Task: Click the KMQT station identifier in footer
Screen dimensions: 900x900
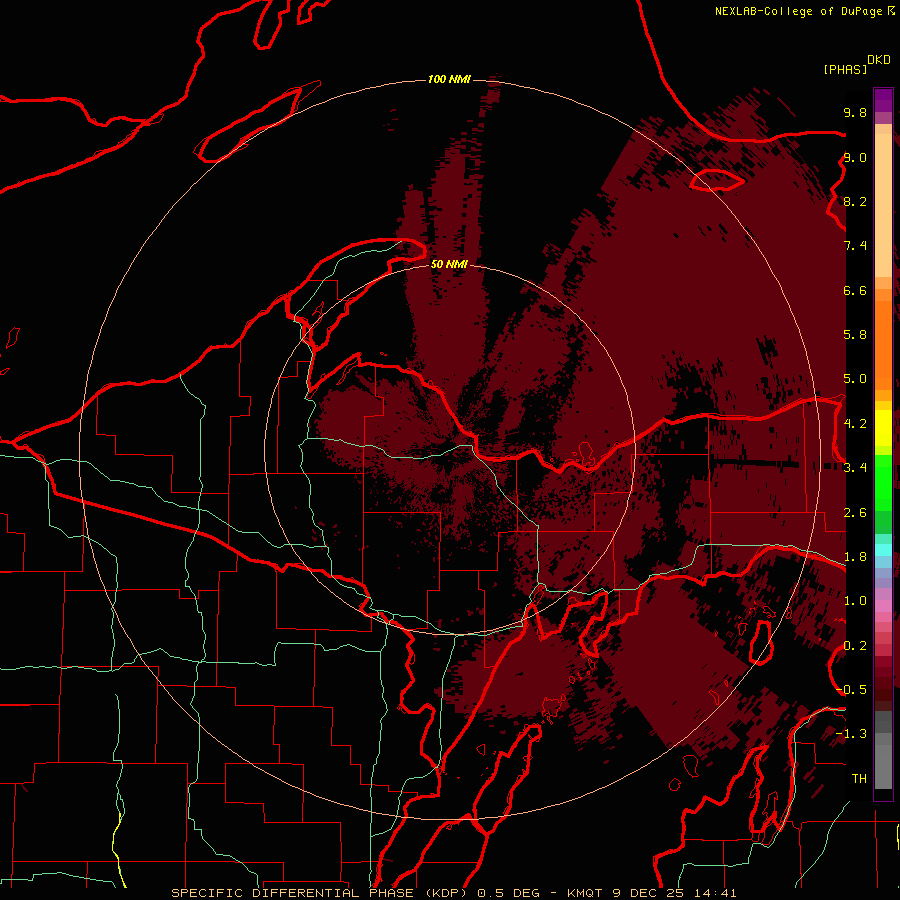Action: tap(585, 893)
